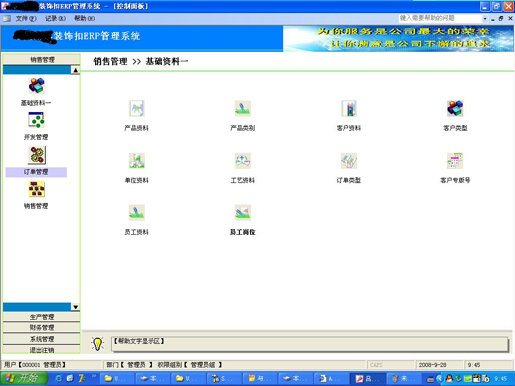
Task: Open the 帮助 menu
Action: click(x=84, y=18)
